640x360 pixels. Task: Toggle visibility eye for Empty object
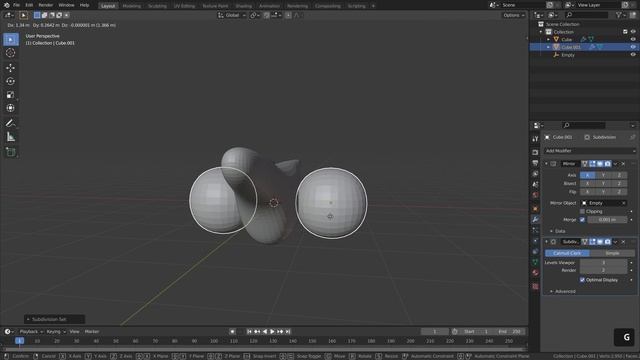tap(633, 55)
